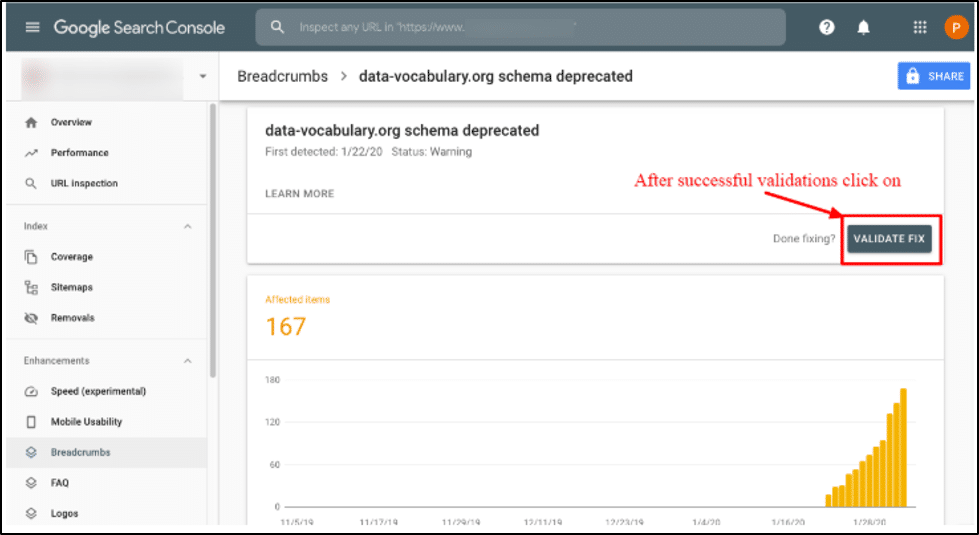Click the Breadcrumbs layers icon
979x535 pixels.
coord(31,453)
